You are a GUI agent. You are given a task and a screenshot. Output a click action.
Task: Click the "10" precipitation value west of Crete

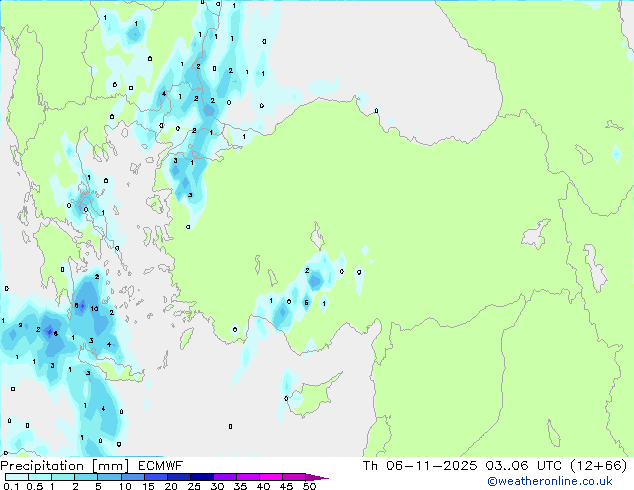93,309
